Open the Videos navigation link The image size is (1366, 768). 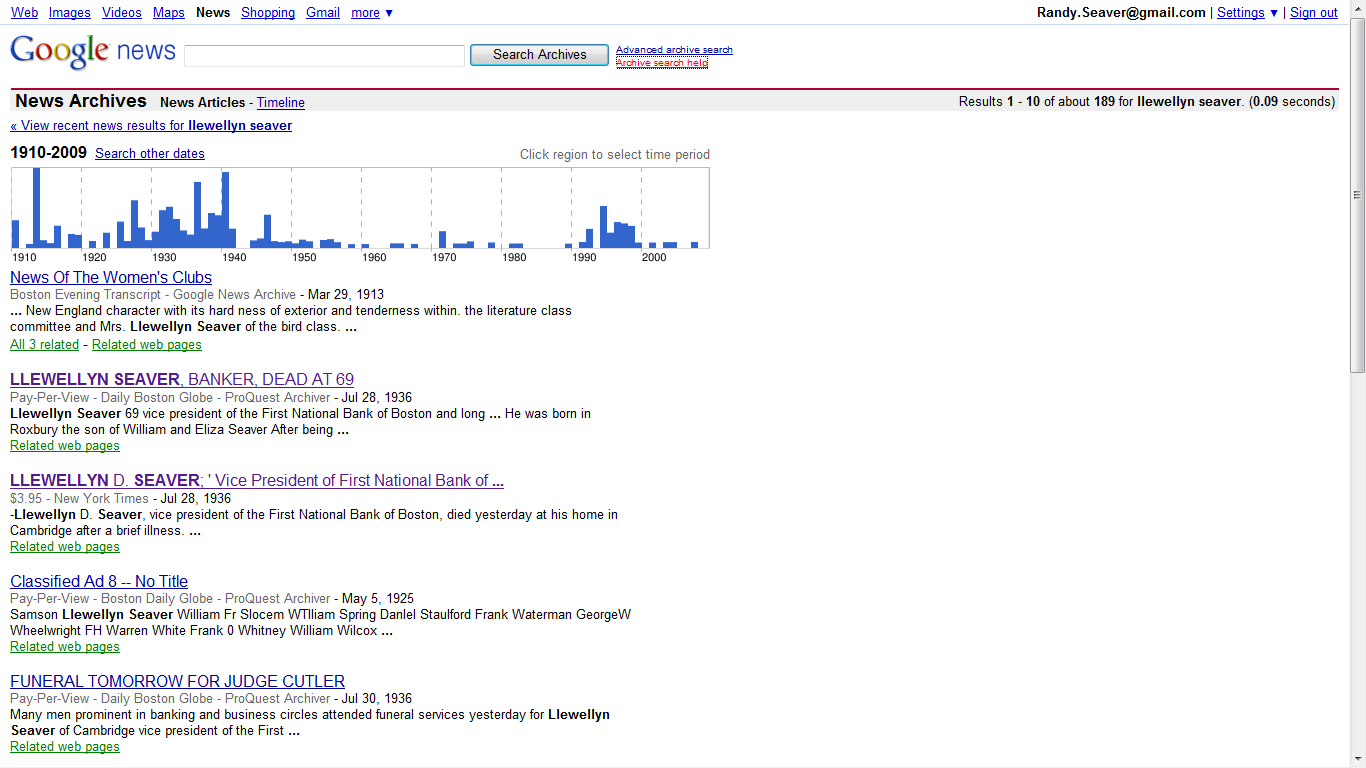click(x=122, y=13)
